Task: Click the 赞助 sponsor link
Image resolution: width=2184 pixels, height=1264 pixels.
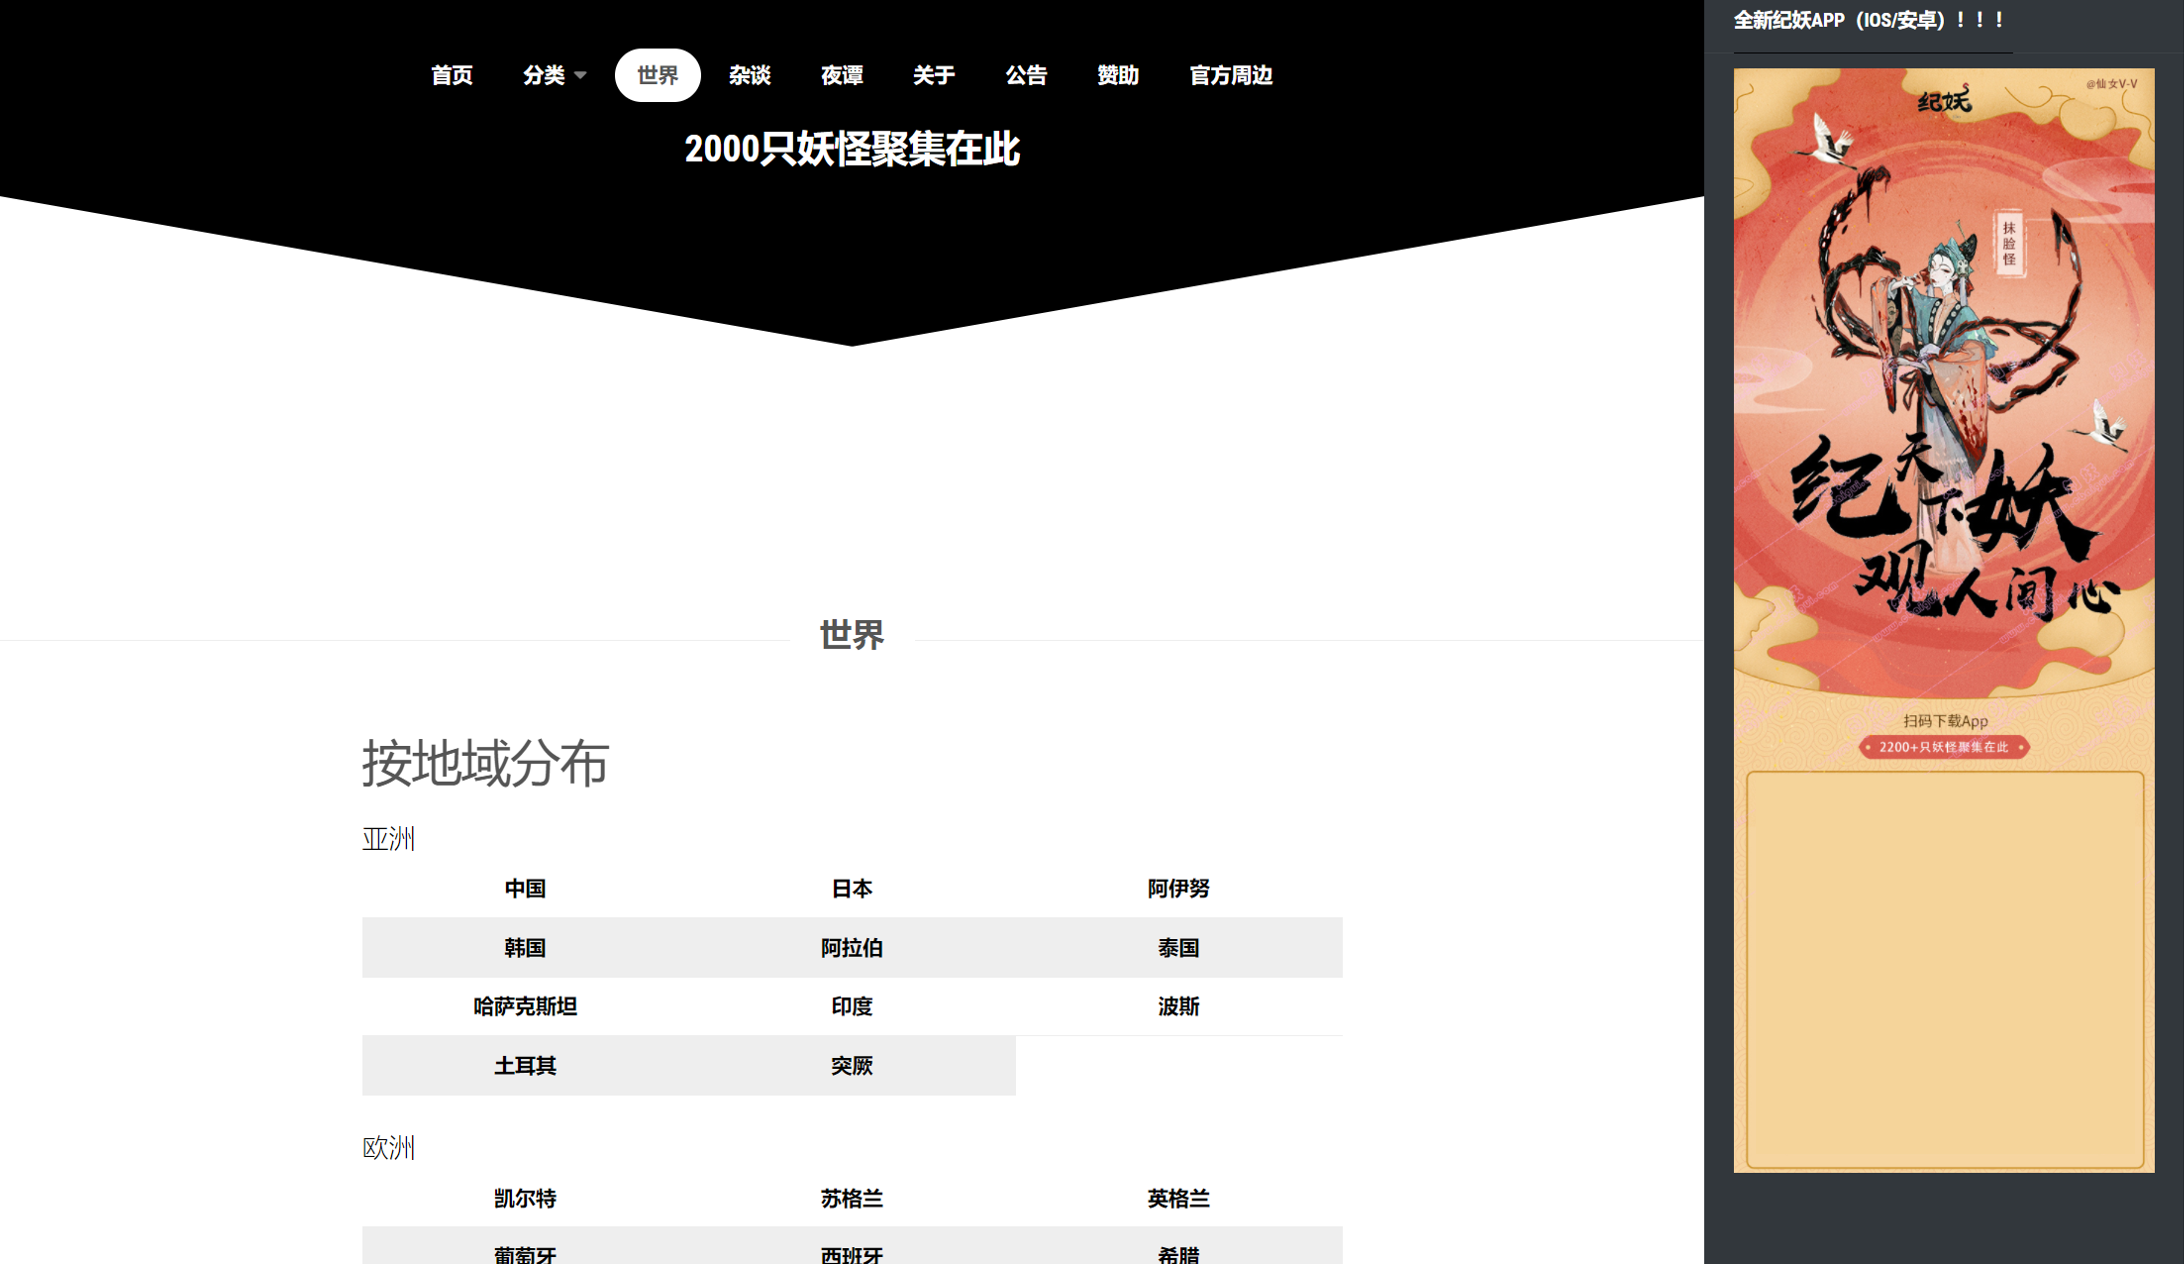Action: (1117, 75)
